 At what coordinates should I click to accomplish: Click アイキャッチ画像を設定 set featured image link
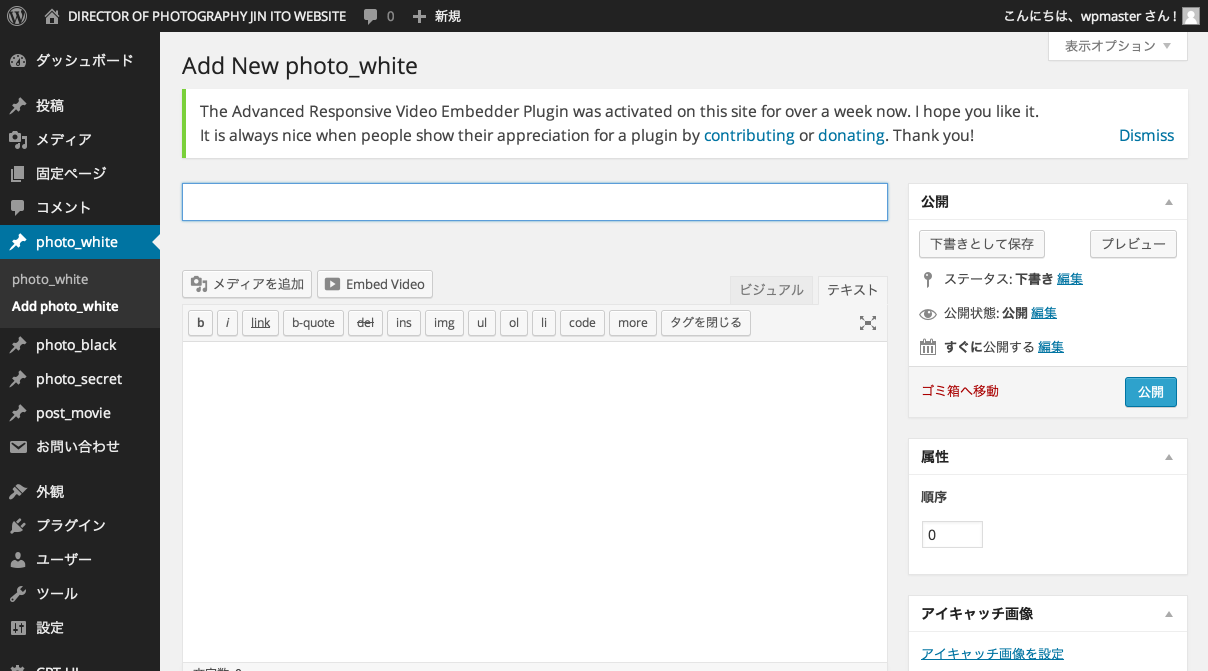(992, 654)
